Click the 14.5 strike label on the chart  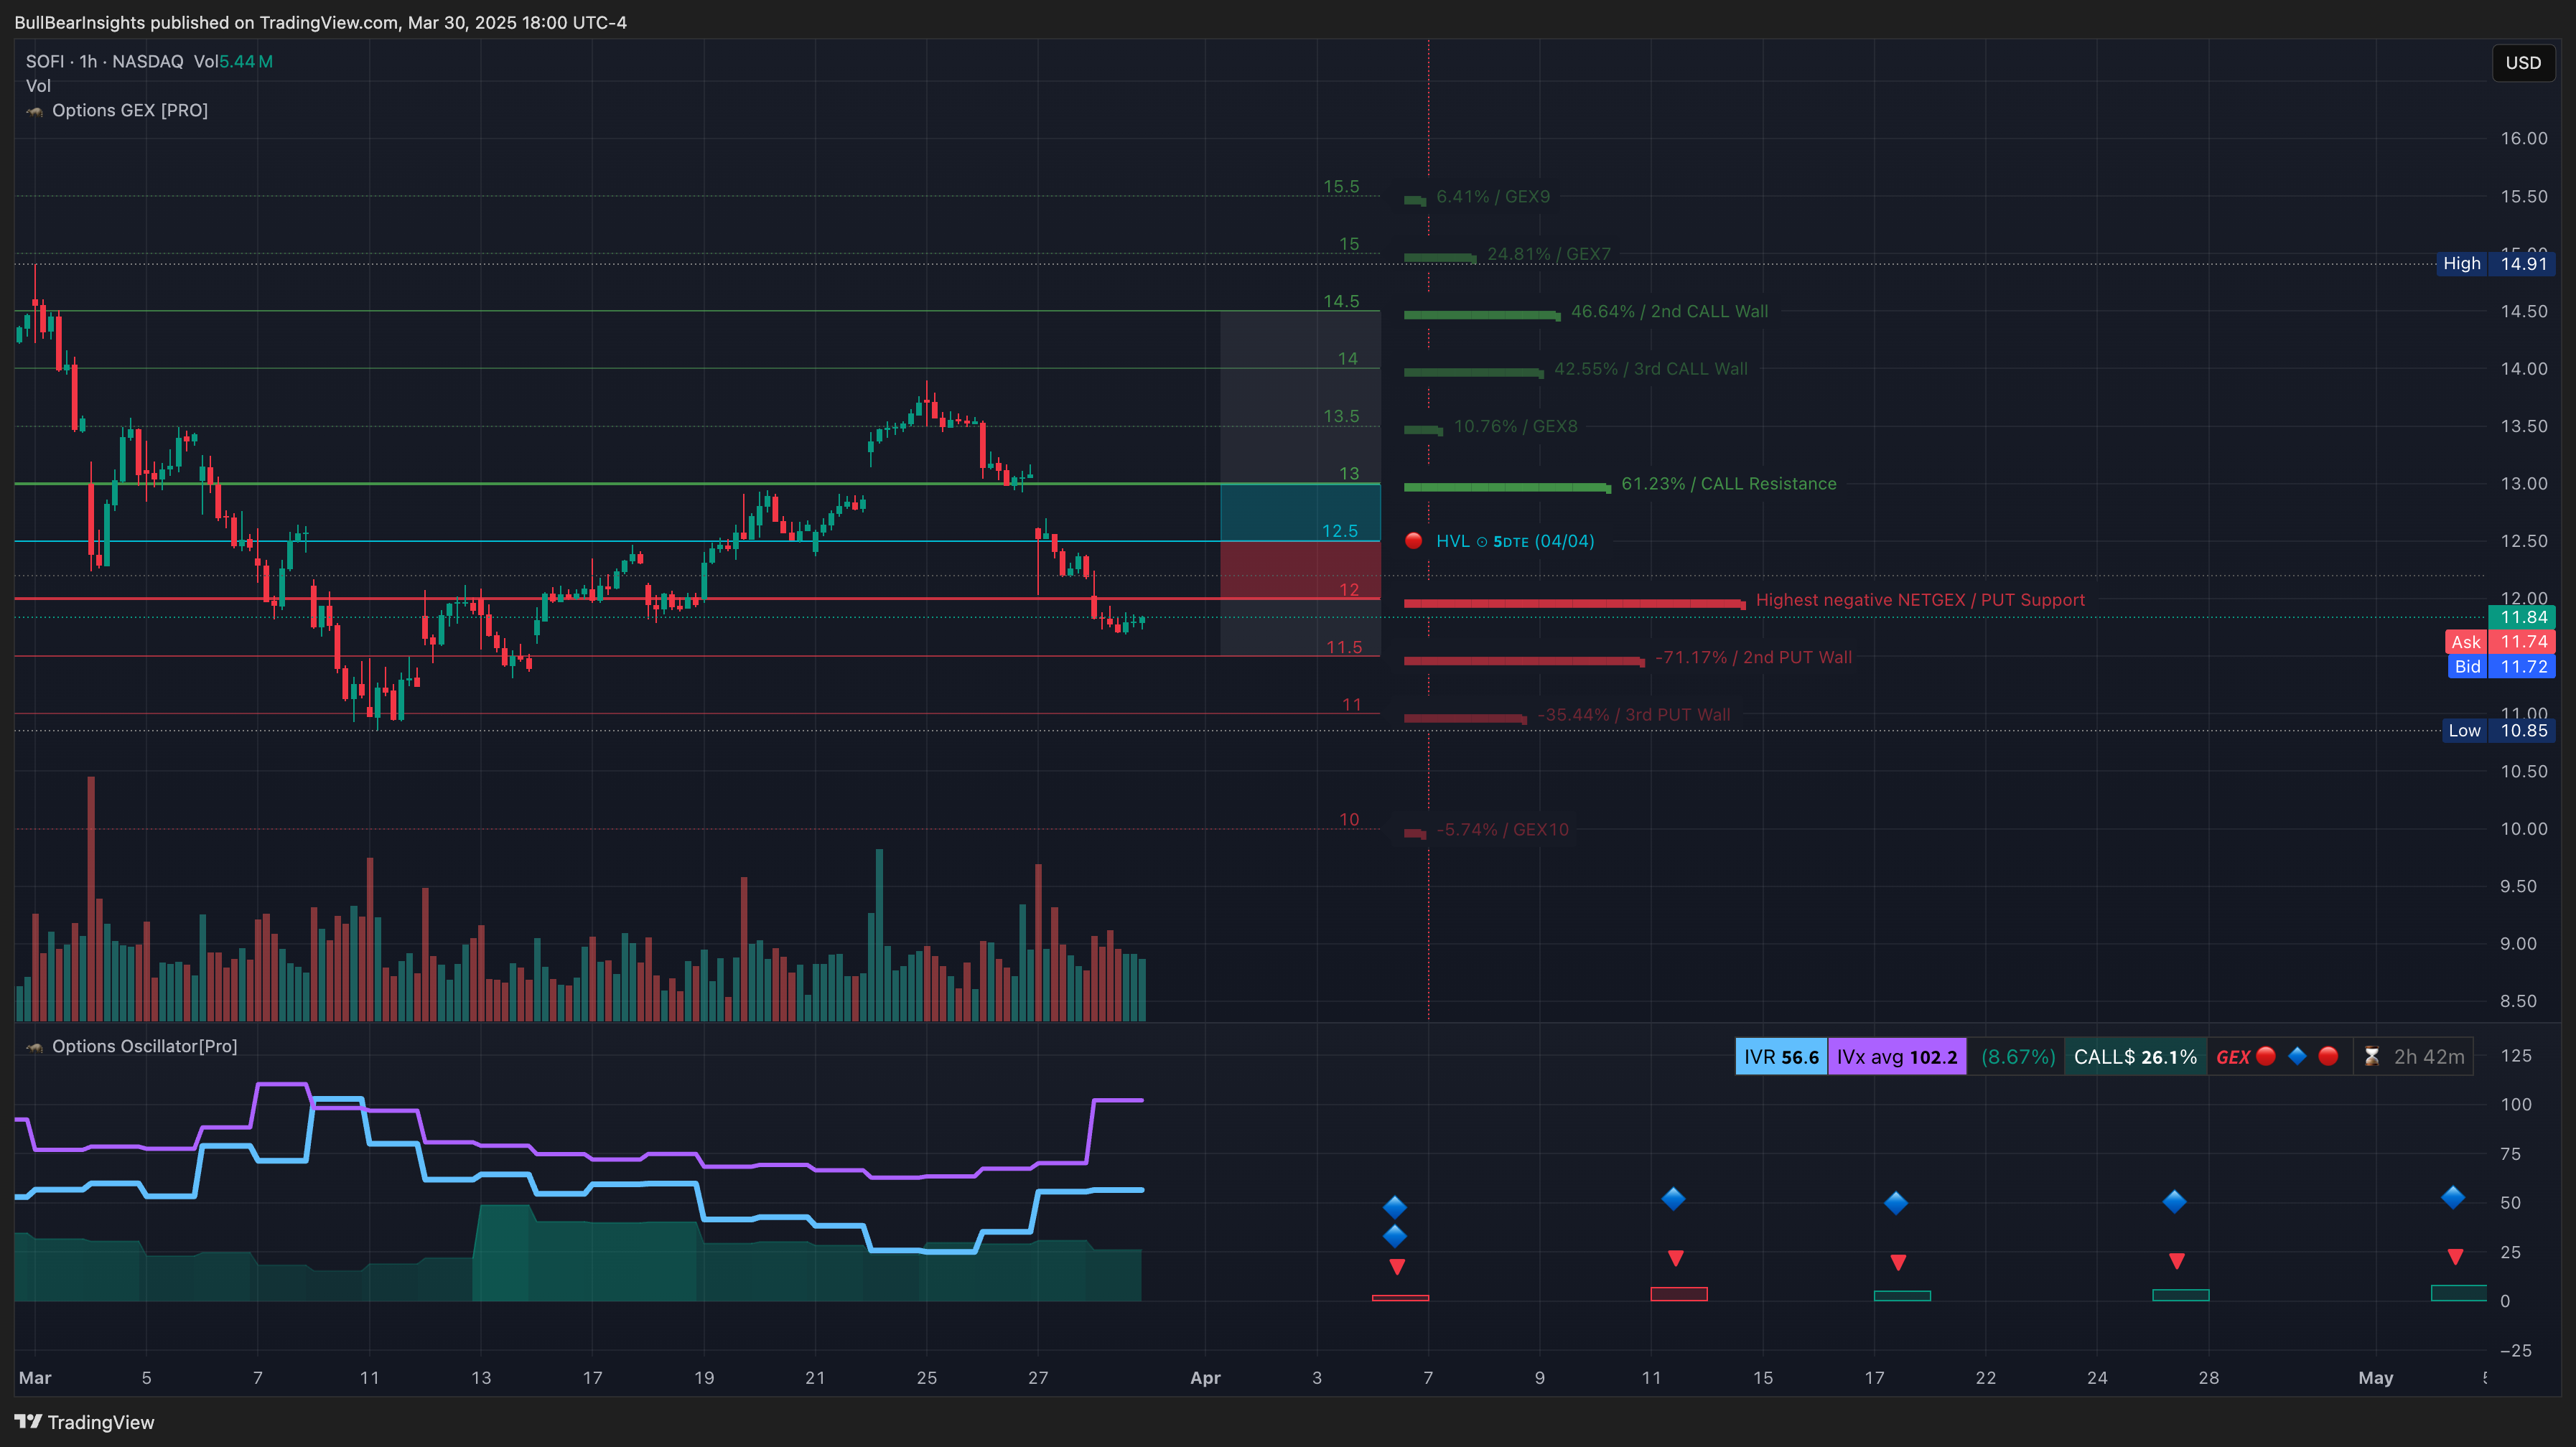[1341, 302]
